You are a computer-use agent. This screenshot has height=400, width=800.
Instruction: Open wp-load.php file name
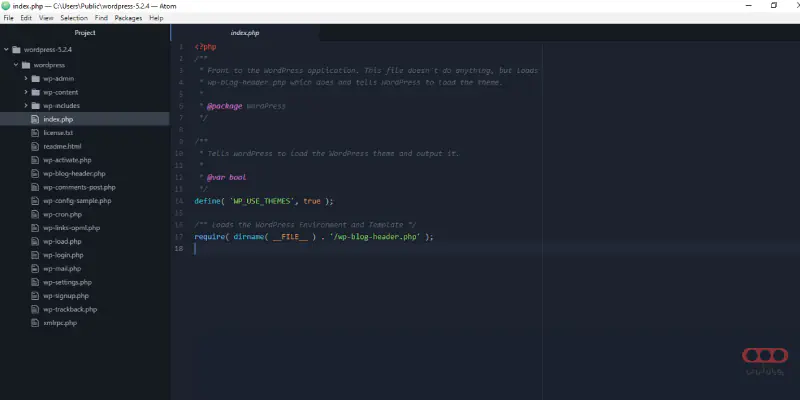click(62, 241)
